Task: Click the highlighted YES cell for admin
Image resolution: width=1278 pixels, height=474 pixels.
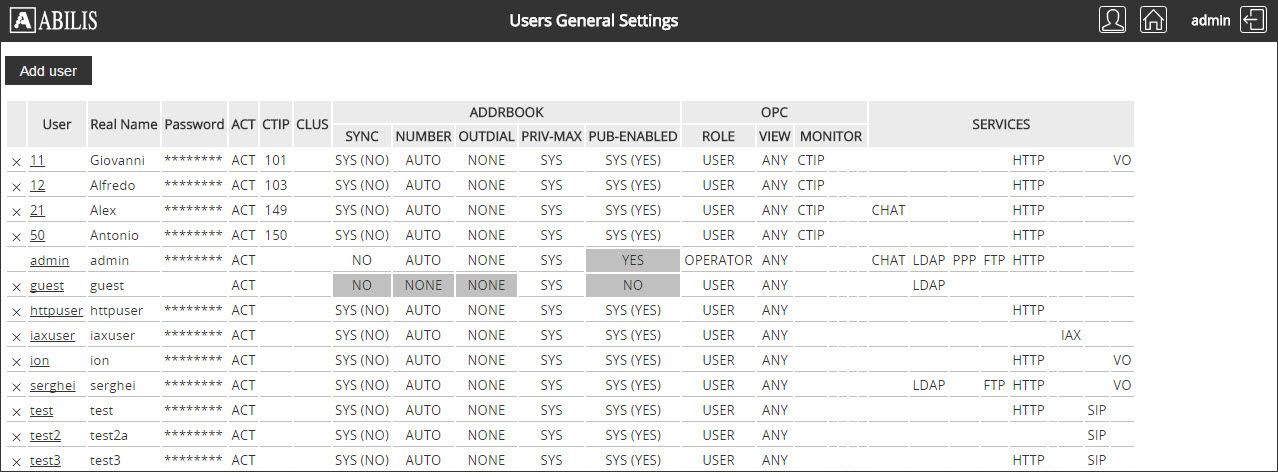Action: coord(632,260)
